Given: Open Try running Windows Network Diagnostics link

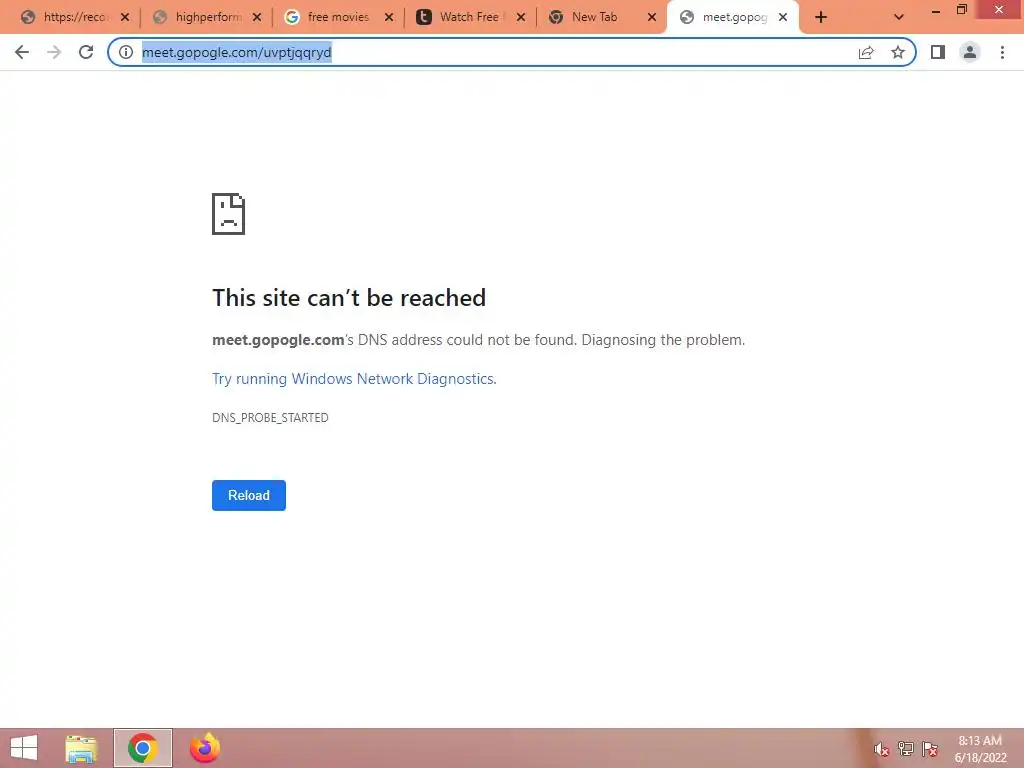Looking at the screenshot, I should click(354, 379).
